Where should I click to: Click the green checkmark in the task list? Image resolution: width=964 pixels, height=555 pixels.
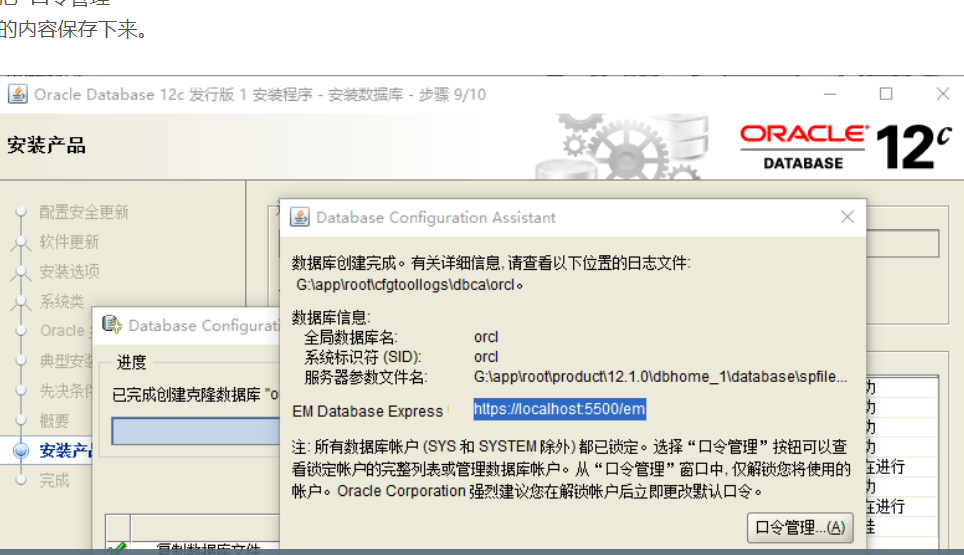116,547
